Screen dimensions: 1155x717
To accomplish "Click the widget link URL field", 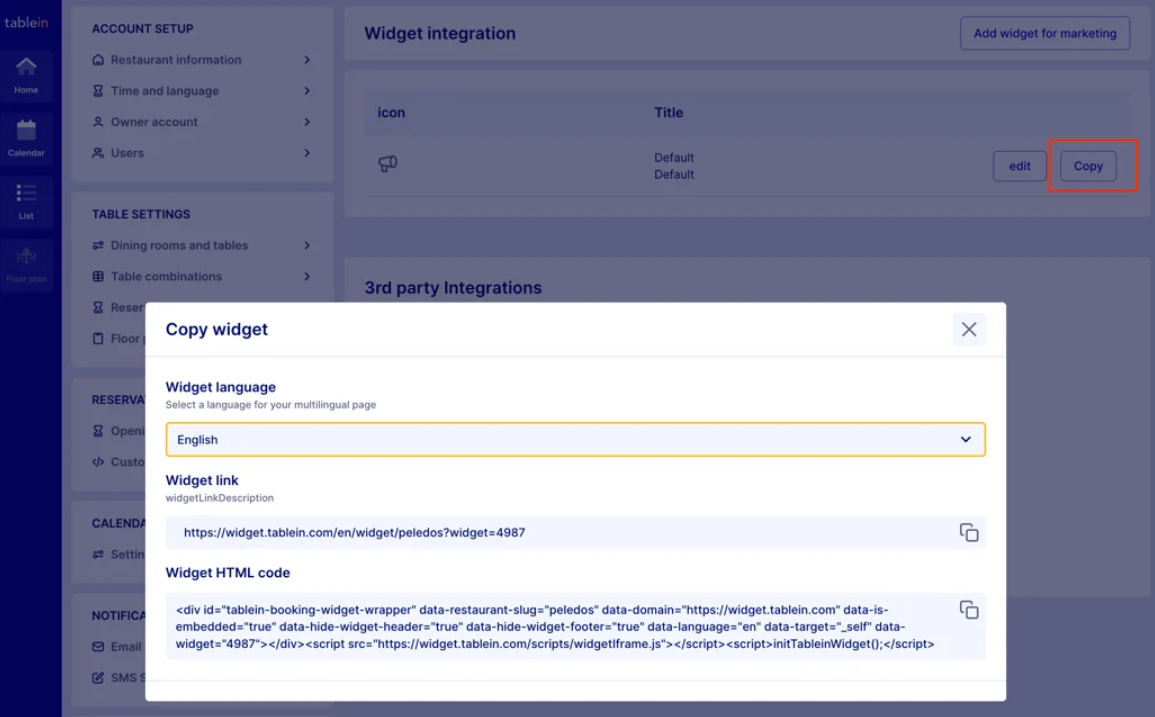I will point(575,532).
